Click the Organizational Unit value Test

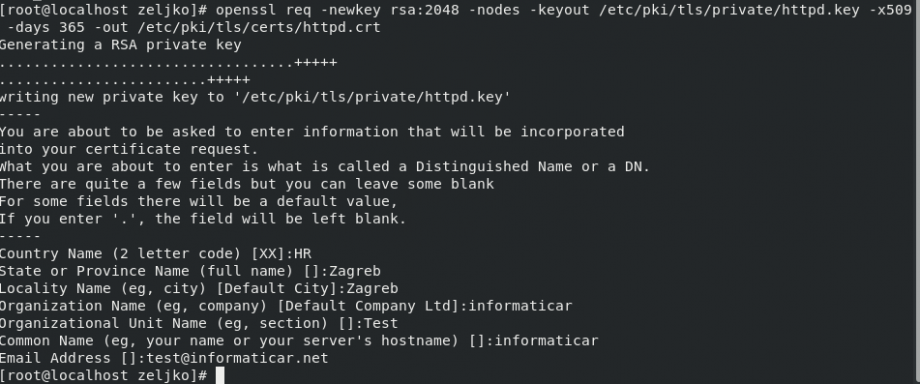tap(381, 323)
